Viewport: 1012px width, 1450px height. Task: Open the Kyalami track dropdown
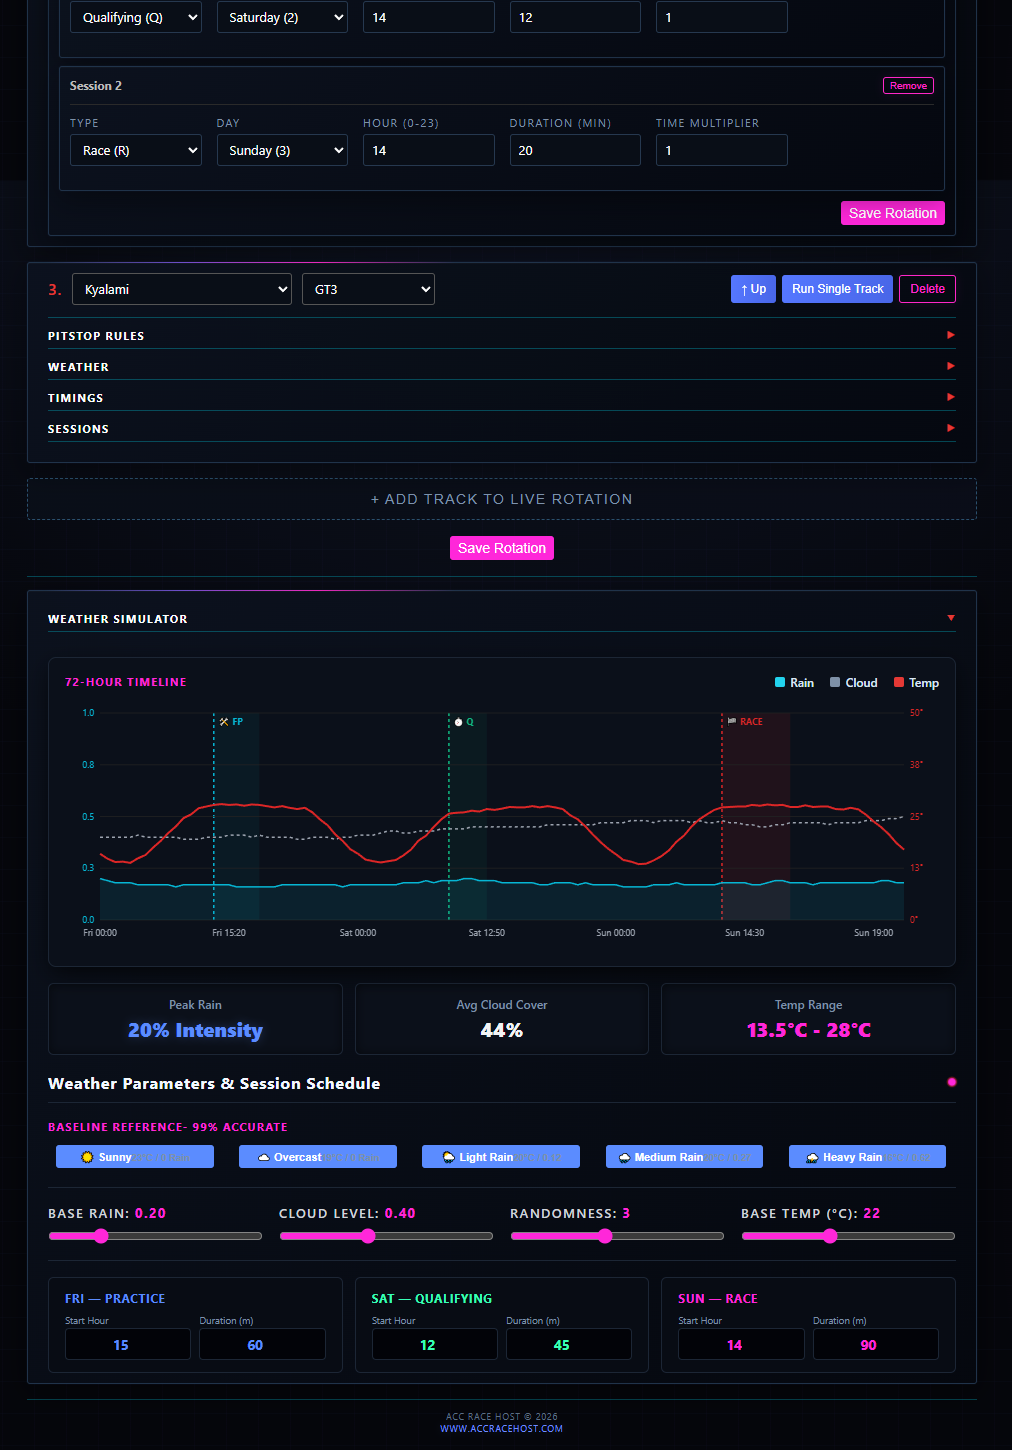pos(182,289)
